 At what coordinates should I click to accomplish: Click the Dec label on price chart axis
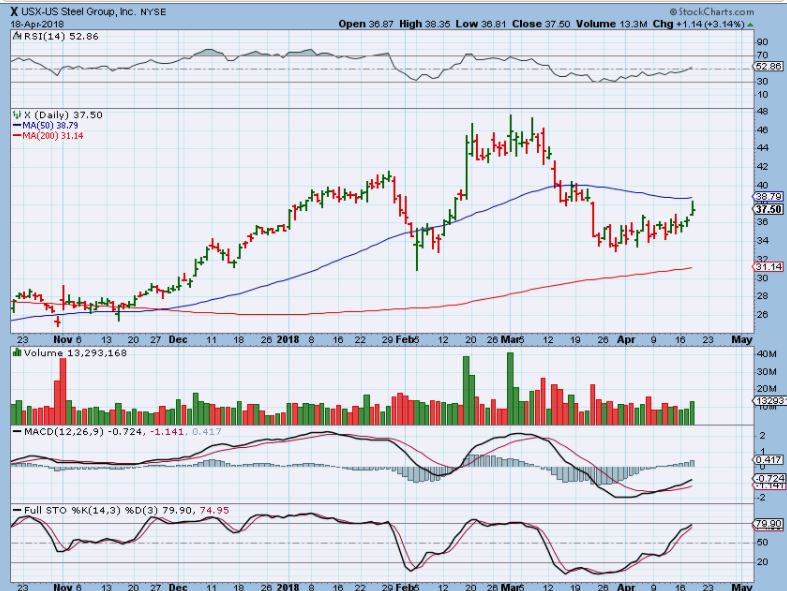pos(178,339)
